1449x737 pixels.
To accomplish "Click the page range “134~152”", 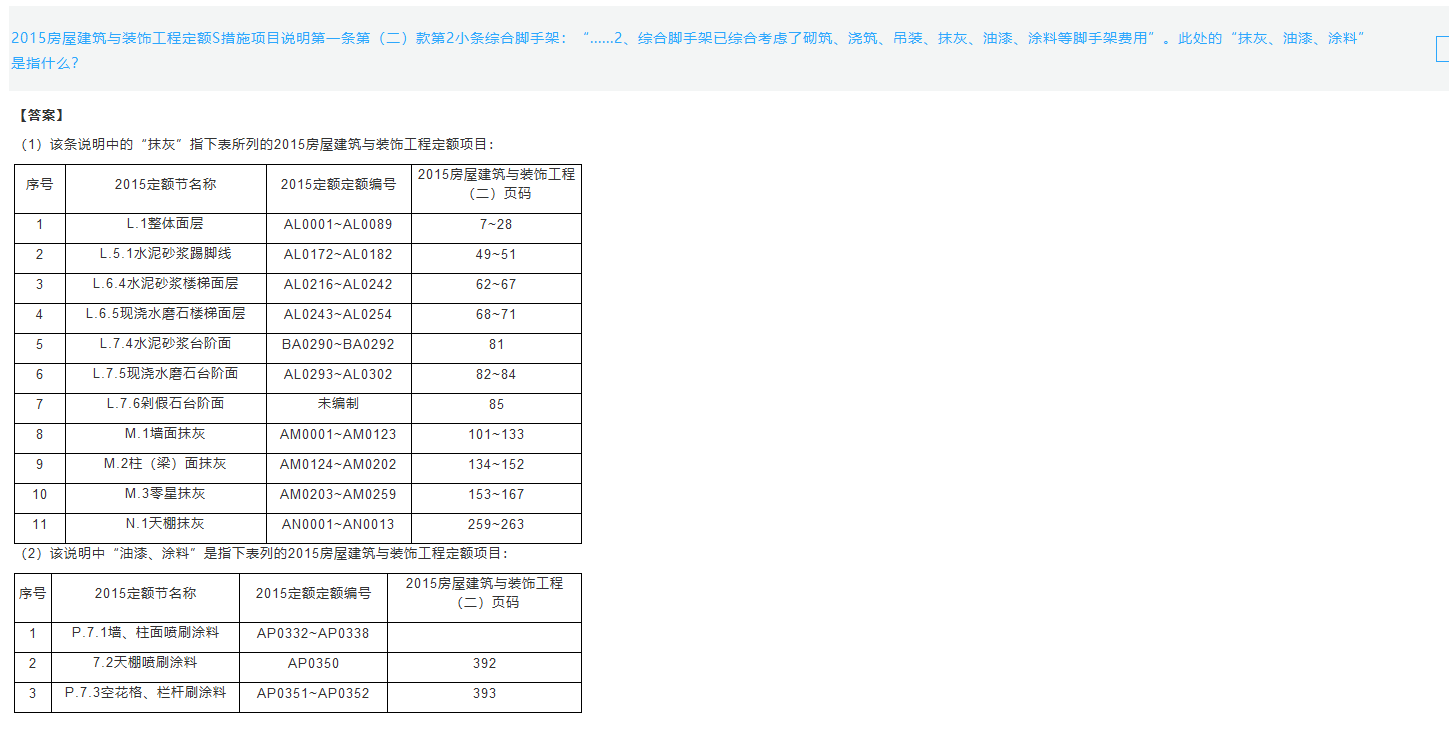I will click(496, 464).
